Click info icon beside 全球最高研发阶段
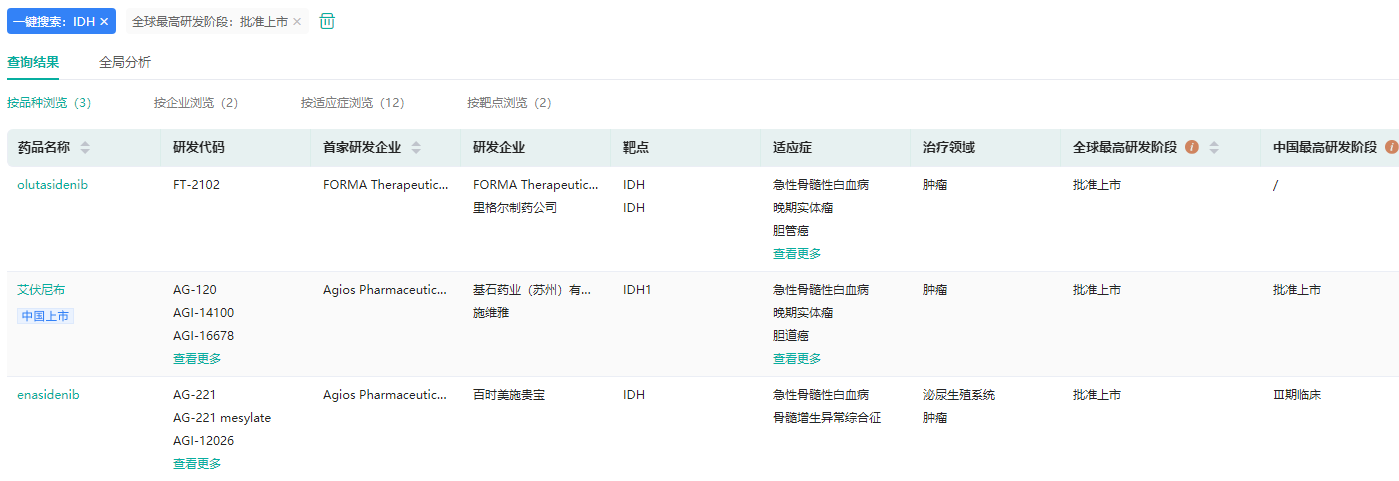Viewport: 1399px width, 481px height. pyautogui.click(x=1192, y=147)
